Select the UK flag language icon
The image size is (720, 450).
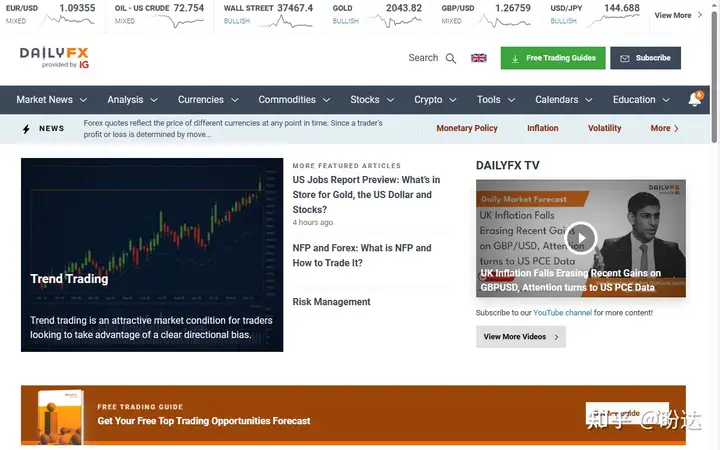tap(478, 58)
